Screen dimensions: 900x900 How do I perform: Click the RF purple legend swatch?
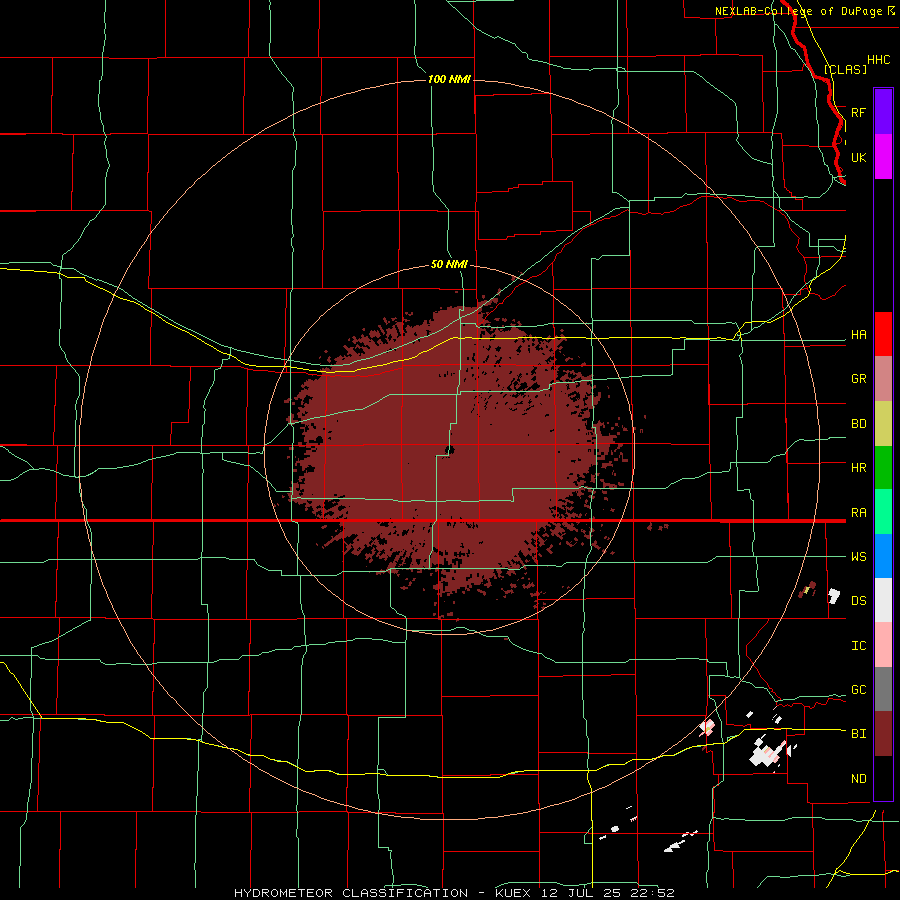(883, 112)
